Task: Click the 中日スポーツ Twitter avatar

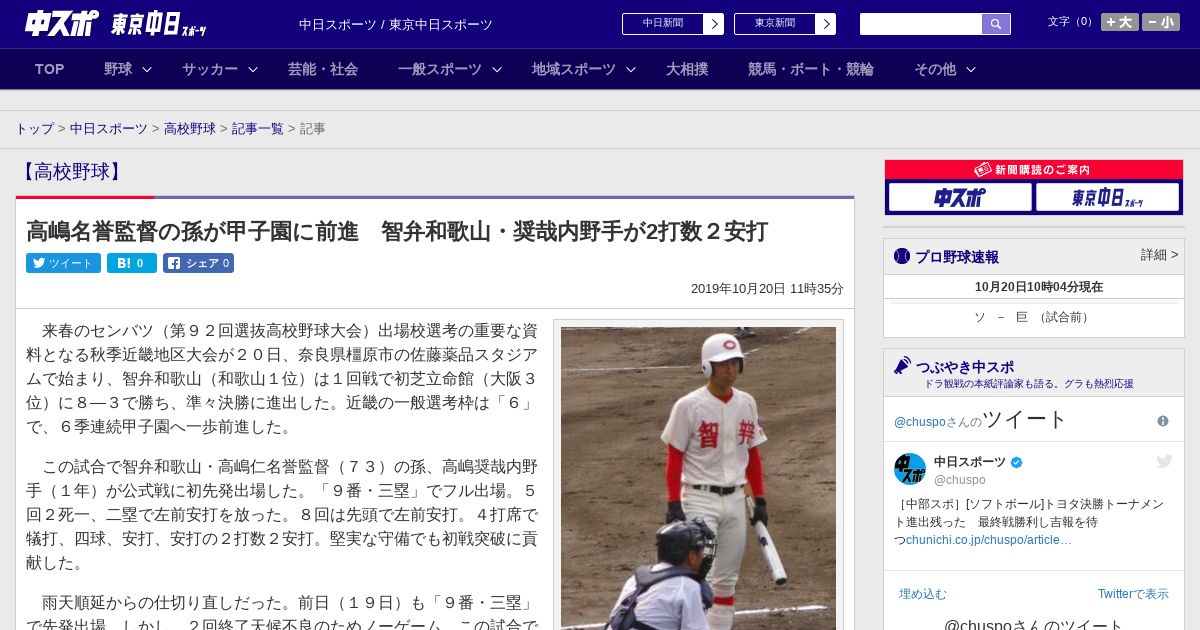Action: (910, 469)
